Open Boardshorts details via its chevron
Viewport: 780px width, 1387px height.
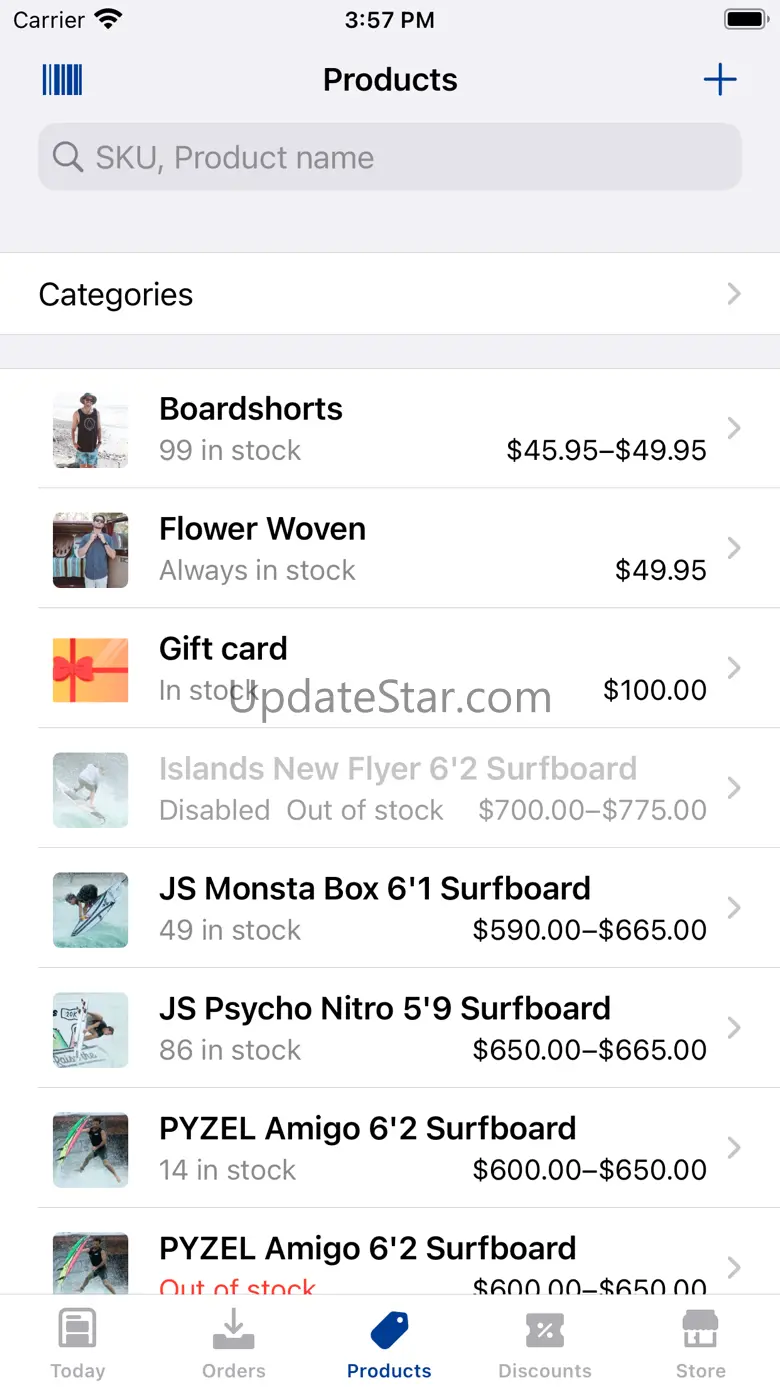[x=734, y=428]
